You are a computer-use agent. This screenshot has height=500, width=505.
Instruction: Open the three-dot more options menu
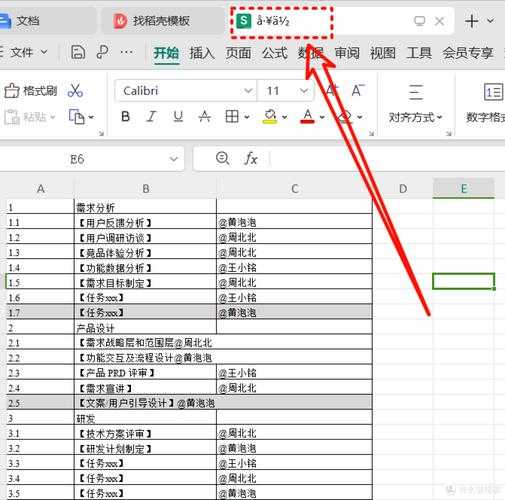[x=126, y=52]
